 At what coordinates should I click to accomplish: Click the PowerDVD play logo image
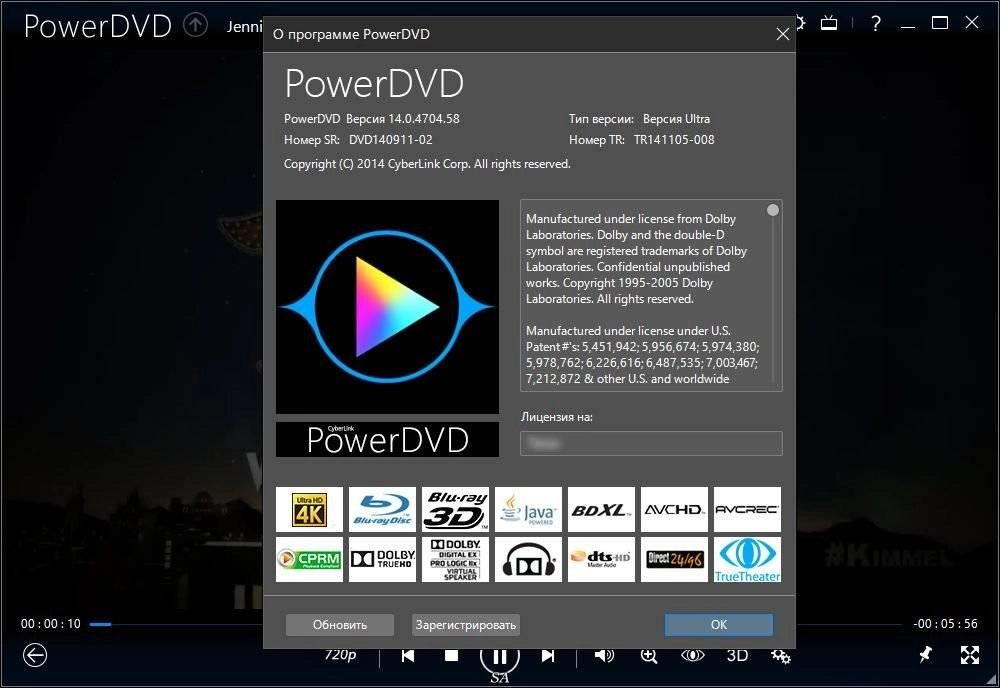coord(387,307)
